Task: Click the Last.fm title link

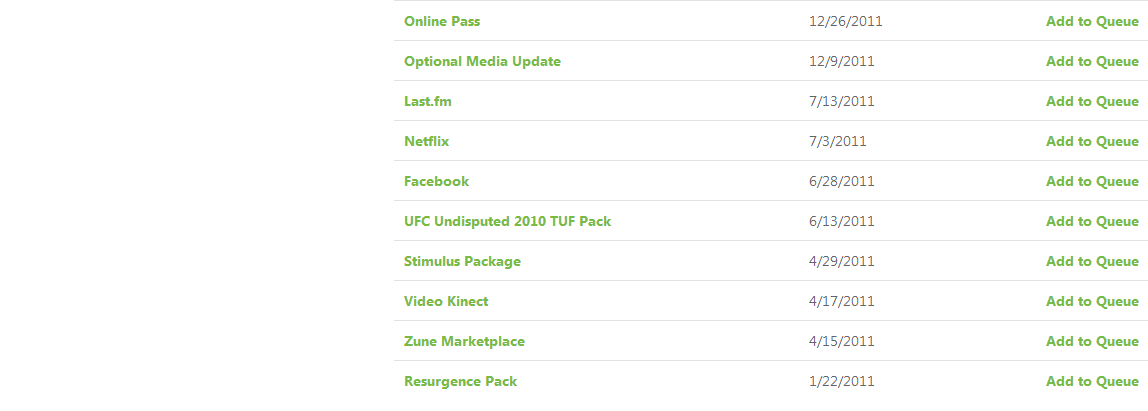Action: coord(428,101)
